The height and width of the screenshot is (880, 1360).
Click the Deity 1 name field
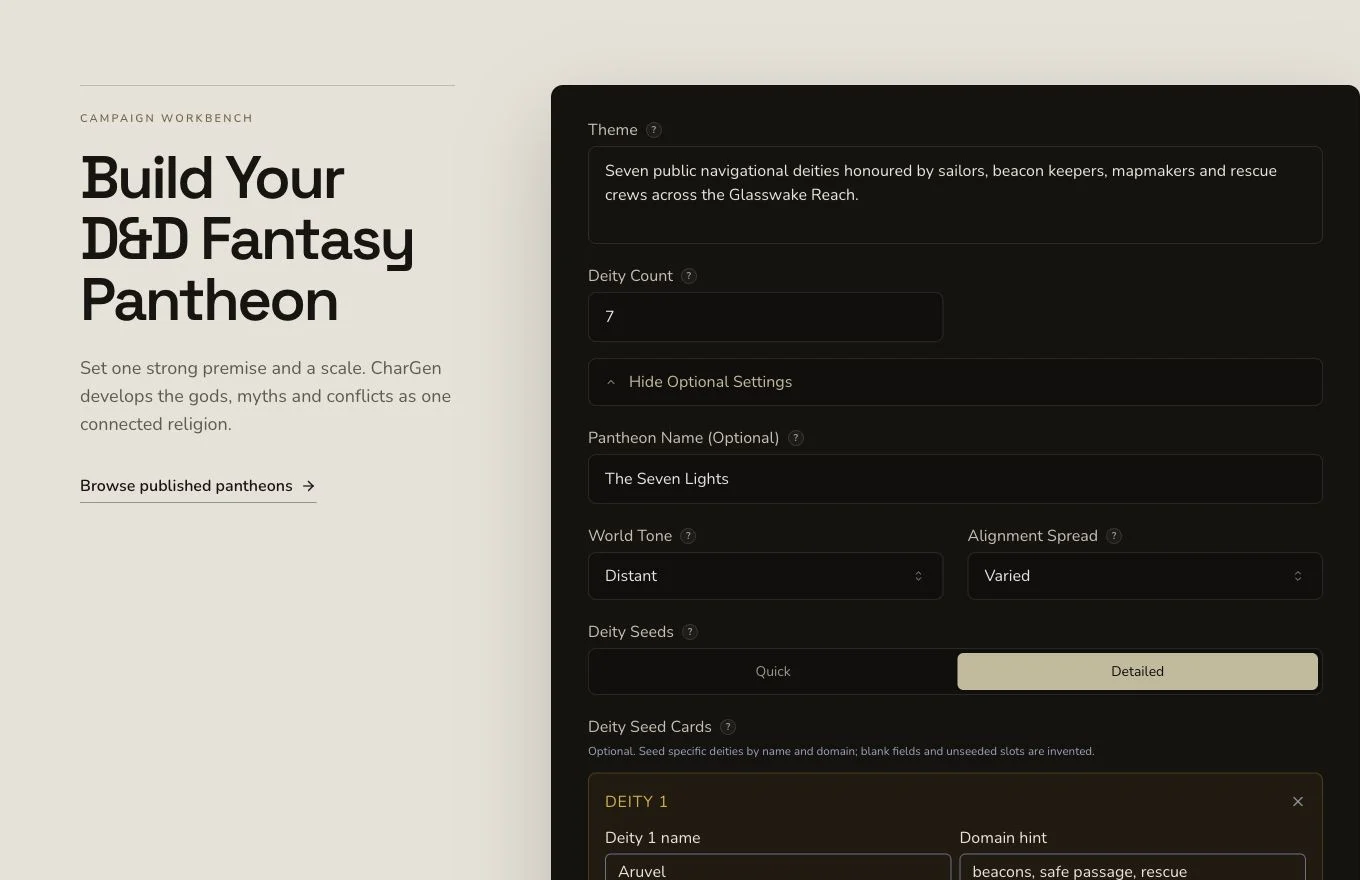(778, 867)
